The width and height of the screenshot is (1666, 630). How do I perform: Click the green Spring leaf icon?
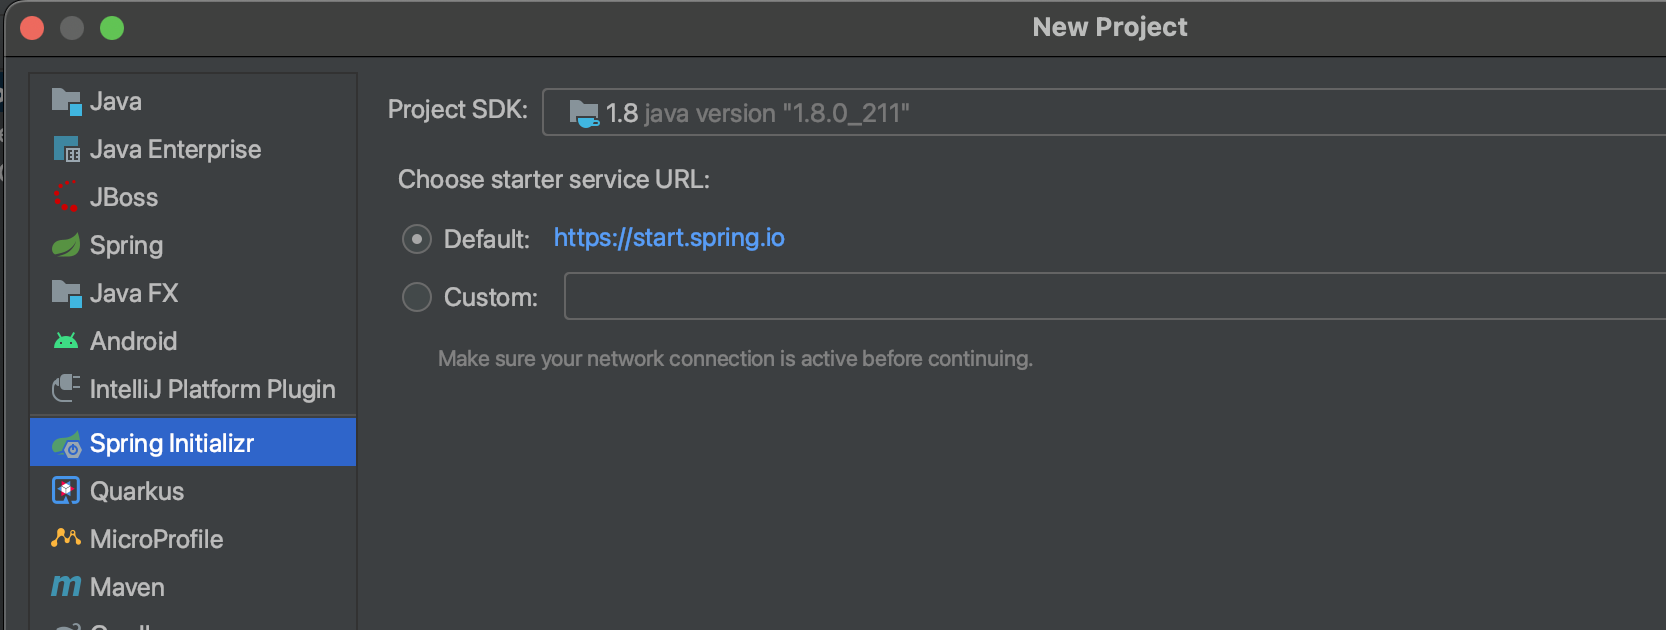click(x=66, y=245)
